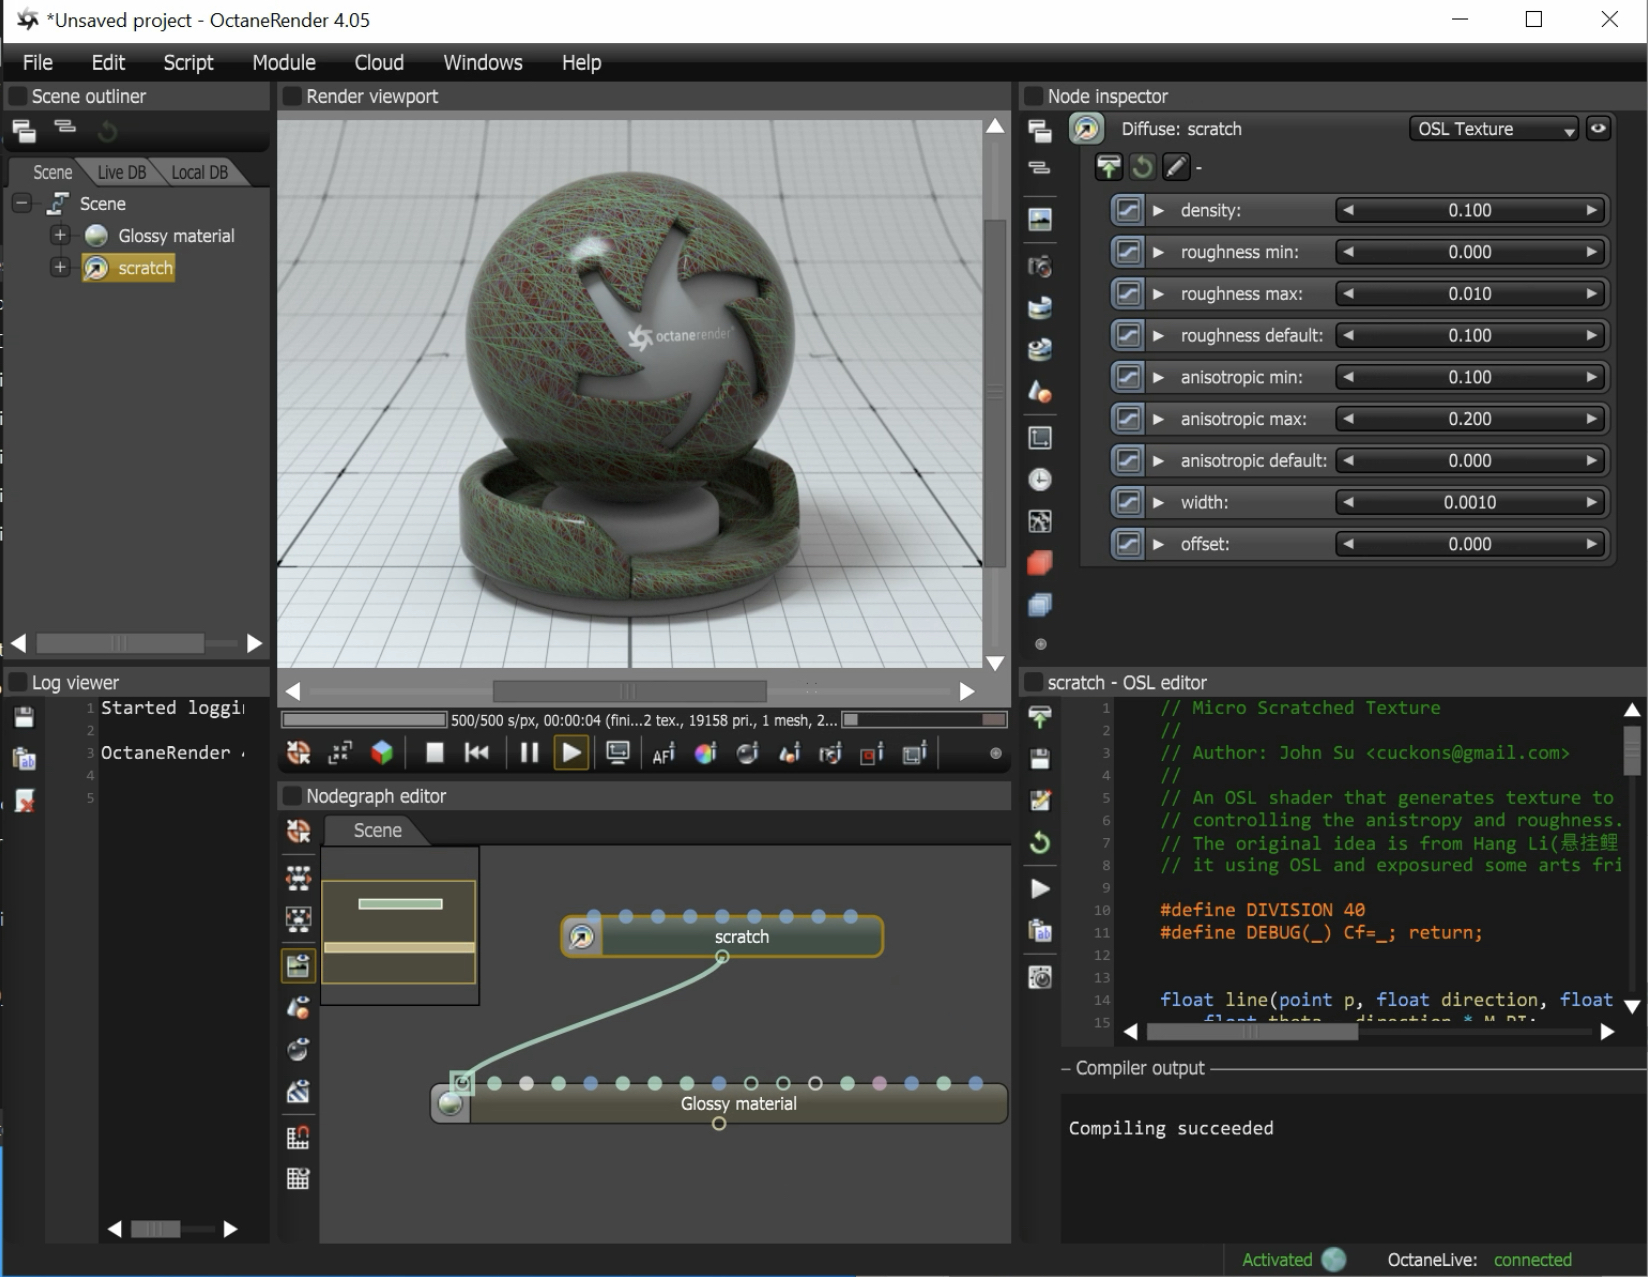Click the blue stacked layers icon in Node inspector
Viewport: 1648px width, 1277px height.
point(1040,605)
